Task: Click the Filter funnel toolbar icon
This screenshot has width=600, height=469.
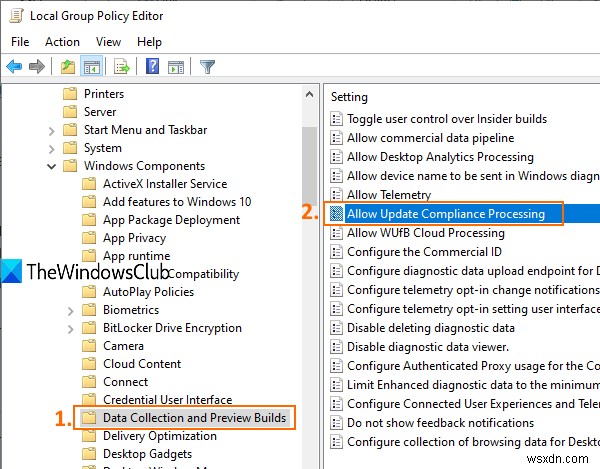Action: (207, 67)
